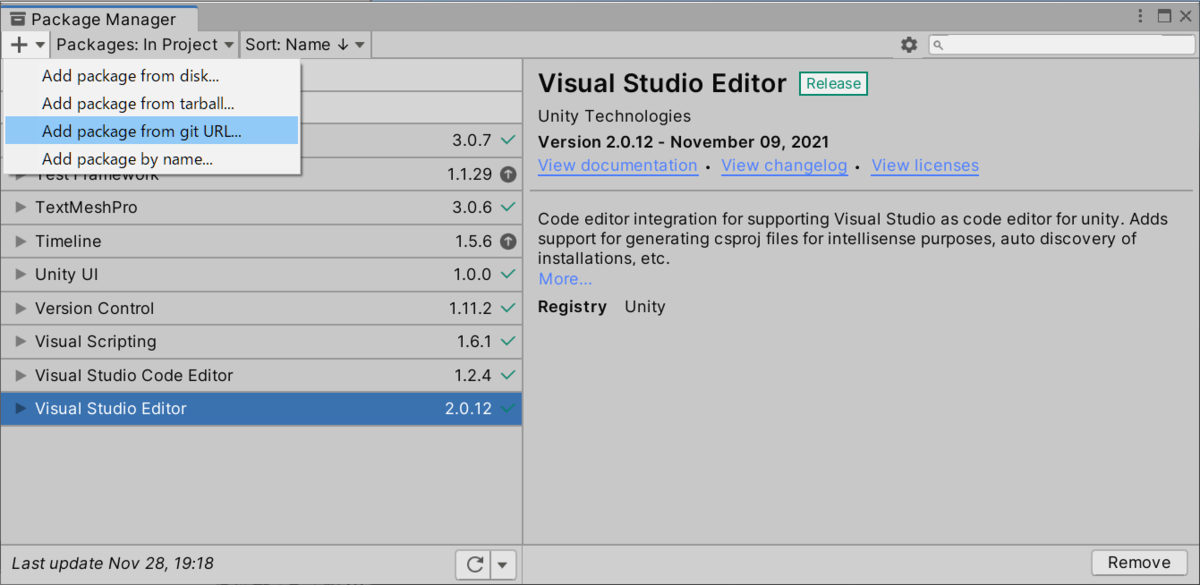Switch to the Package Manager tab
This screenshot has width=1200, height=585.
(x=100, y=19)
